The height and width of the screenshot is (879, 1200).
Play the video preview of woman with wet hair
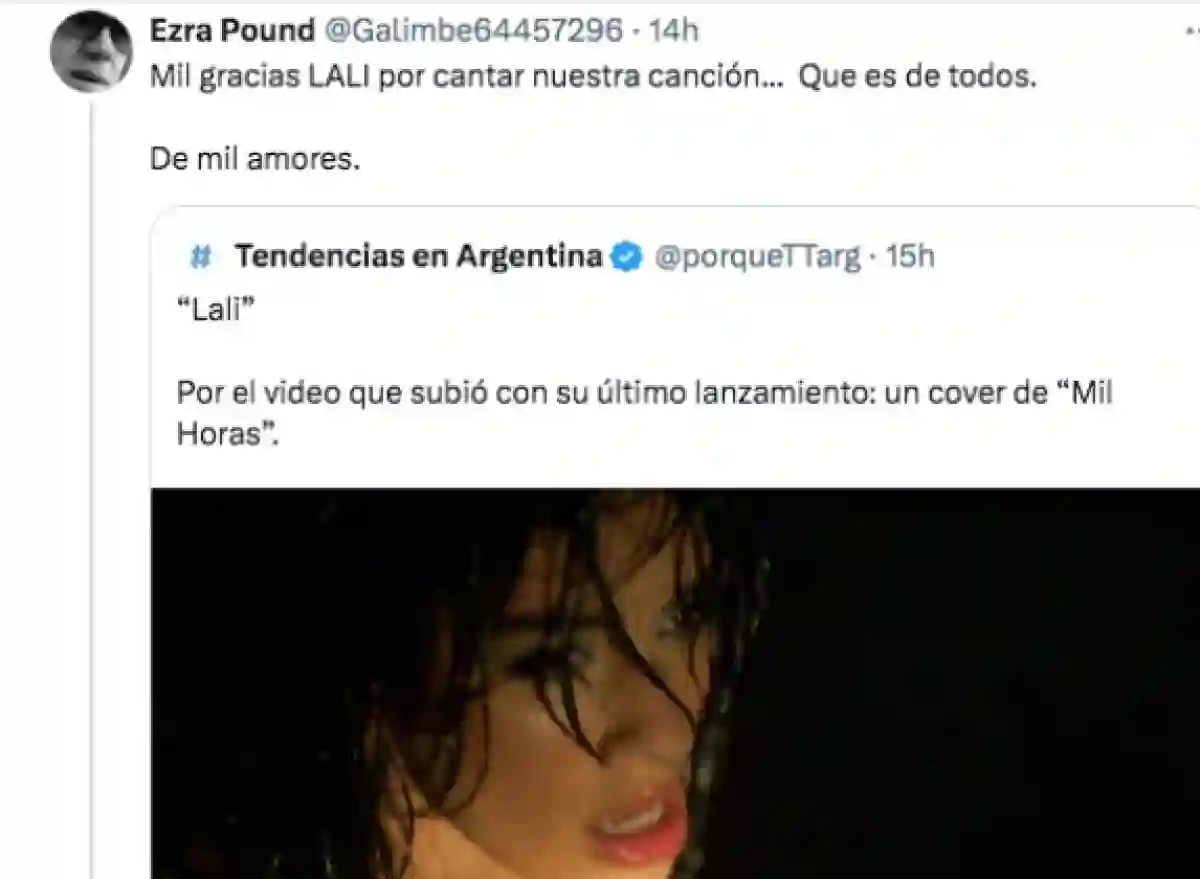(x=675, y=683)
